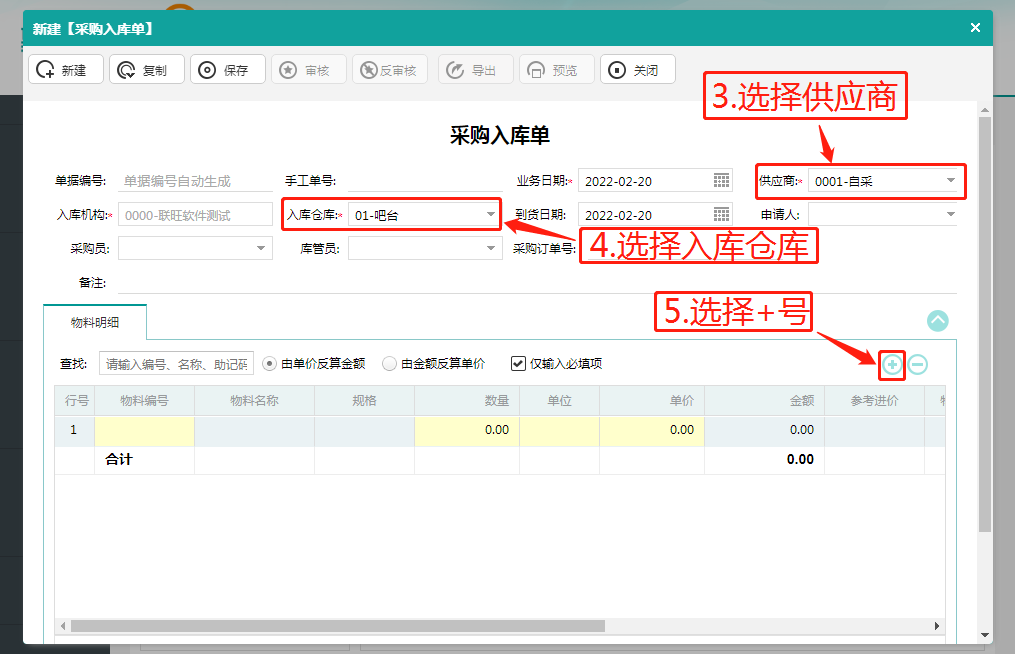
Task: Select the 由金额反算单价 radio option
Action: click(x=389, y=364)
